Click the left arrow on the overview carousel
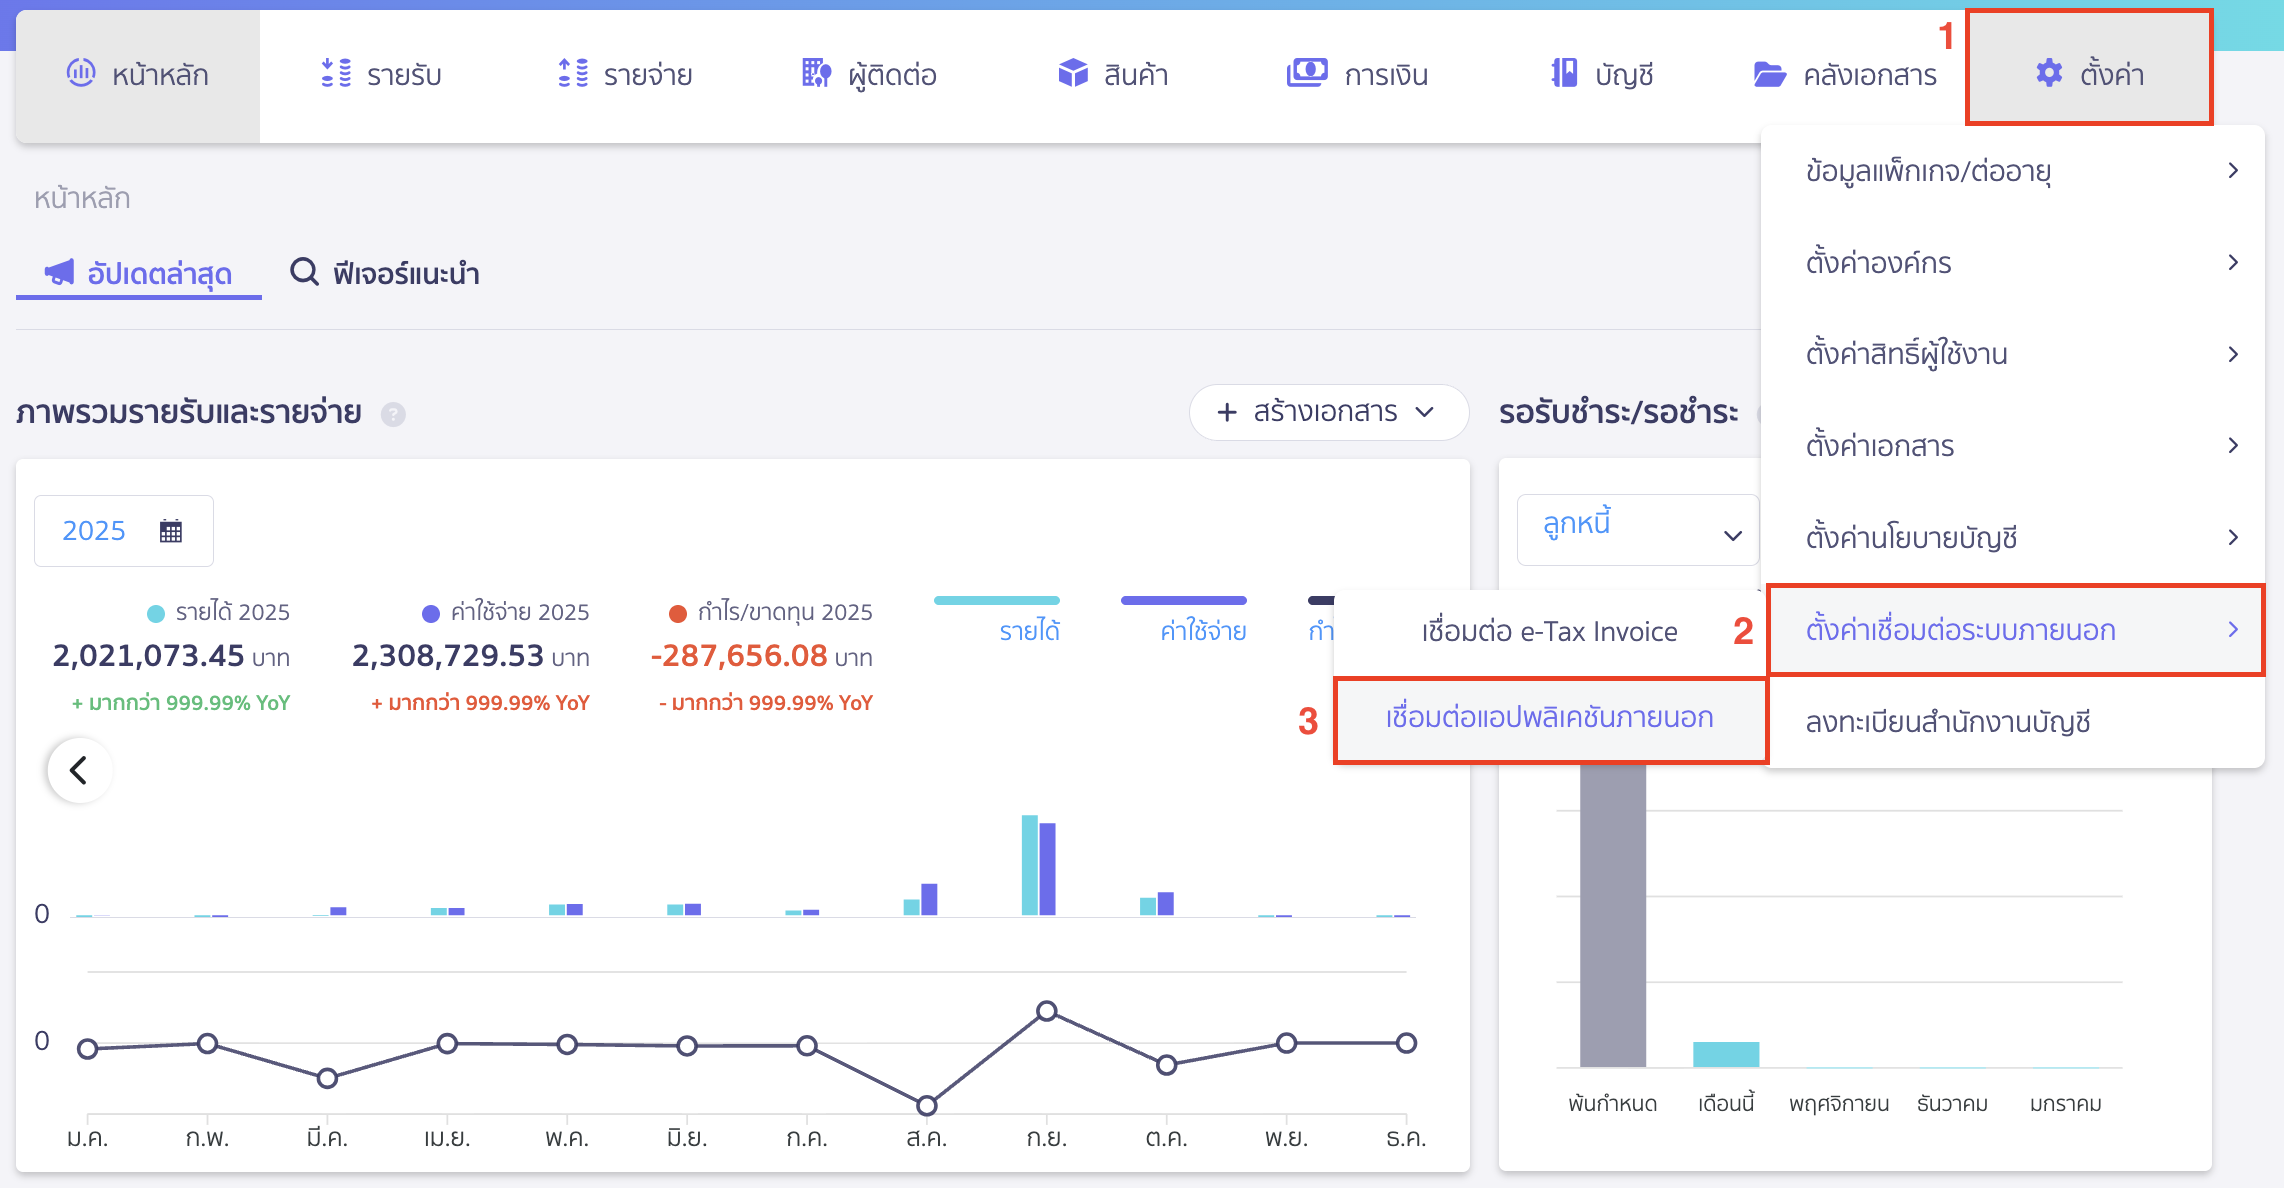Screen dimensions: 2284x1188 tap(79, 770)
